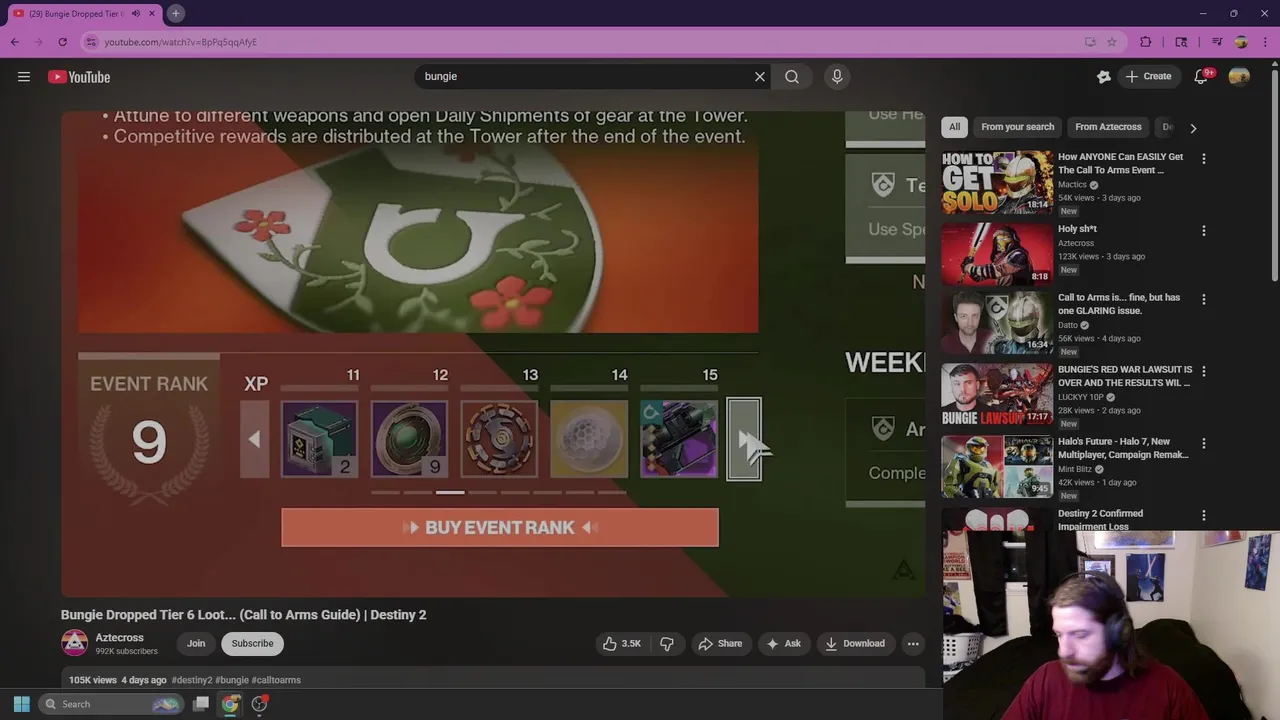Join the Aztecross channel

coord(196,643)
